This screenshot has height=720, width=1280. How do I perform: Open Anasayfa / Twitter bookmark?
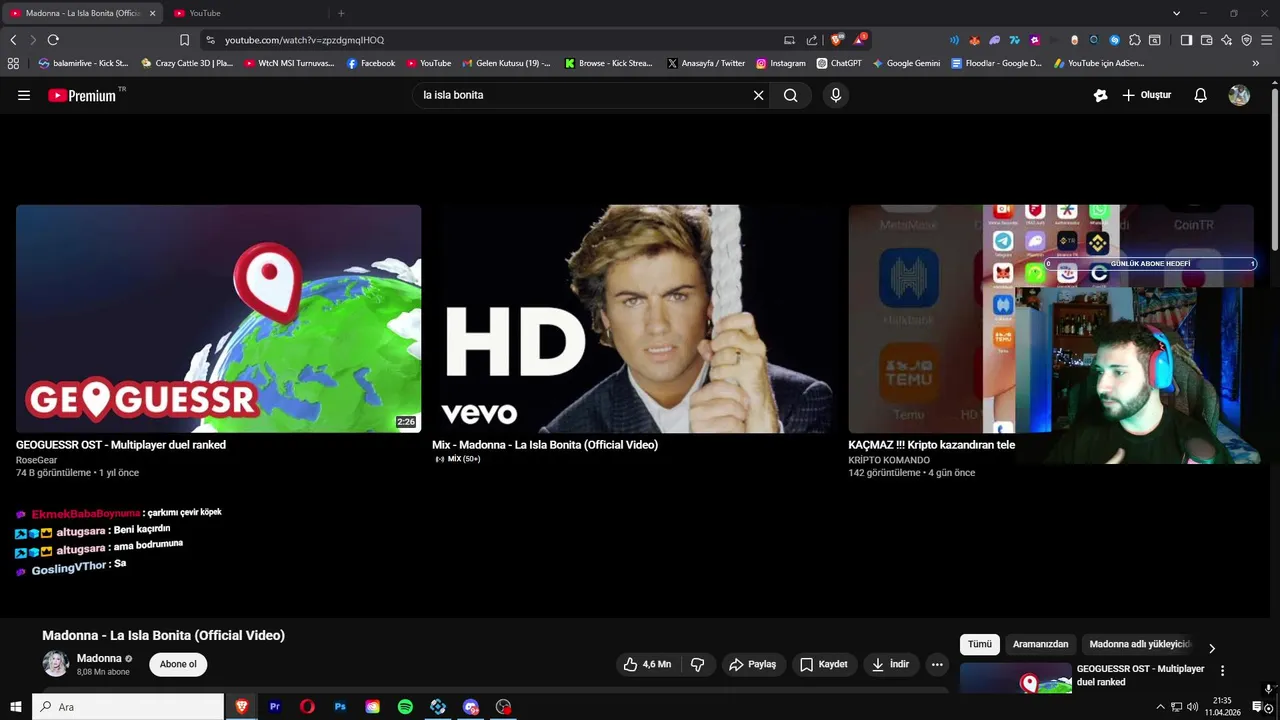706,63
